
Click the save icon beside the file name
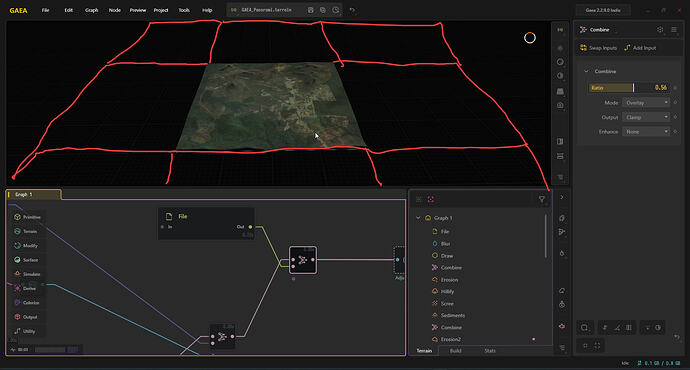[x=311, y=10]
